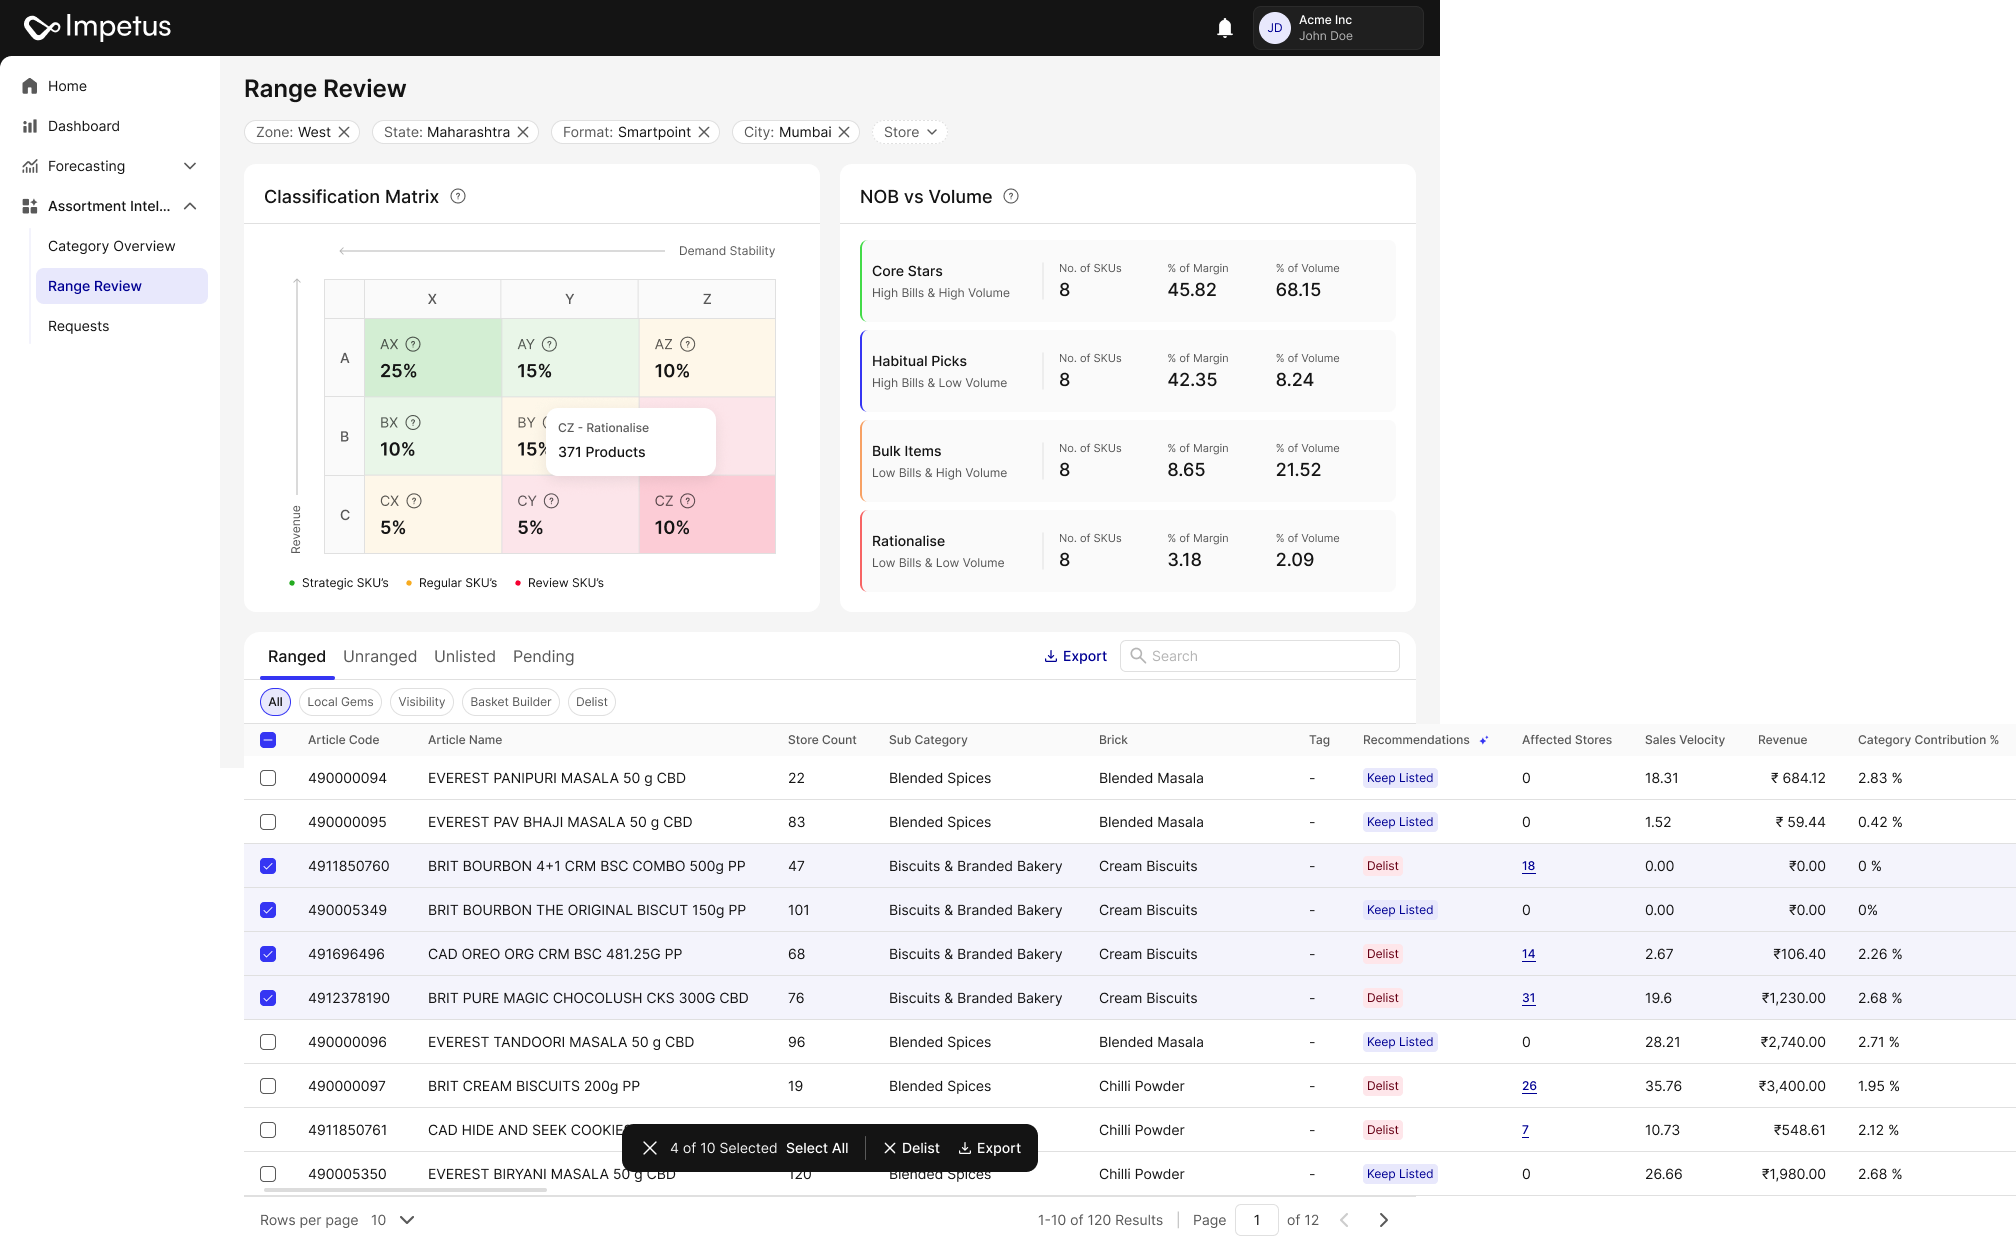Image resolution: width=2016 pixels, height=1244 pixels.
Task: Click Export in the selection bar
Action: 990,1148
